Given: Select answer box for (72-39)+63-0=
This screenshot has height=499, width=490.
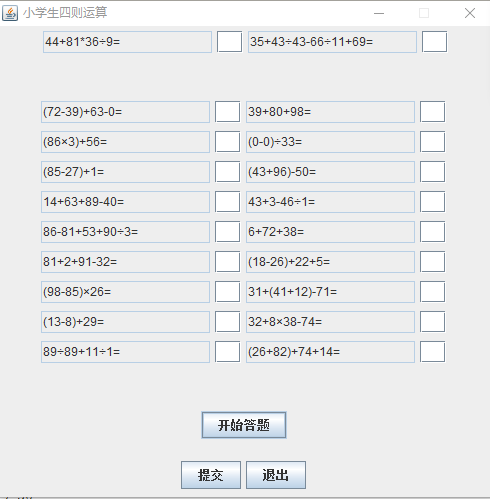Looking at the screenshot, I should pyautogui.click(x=227, y=112).
